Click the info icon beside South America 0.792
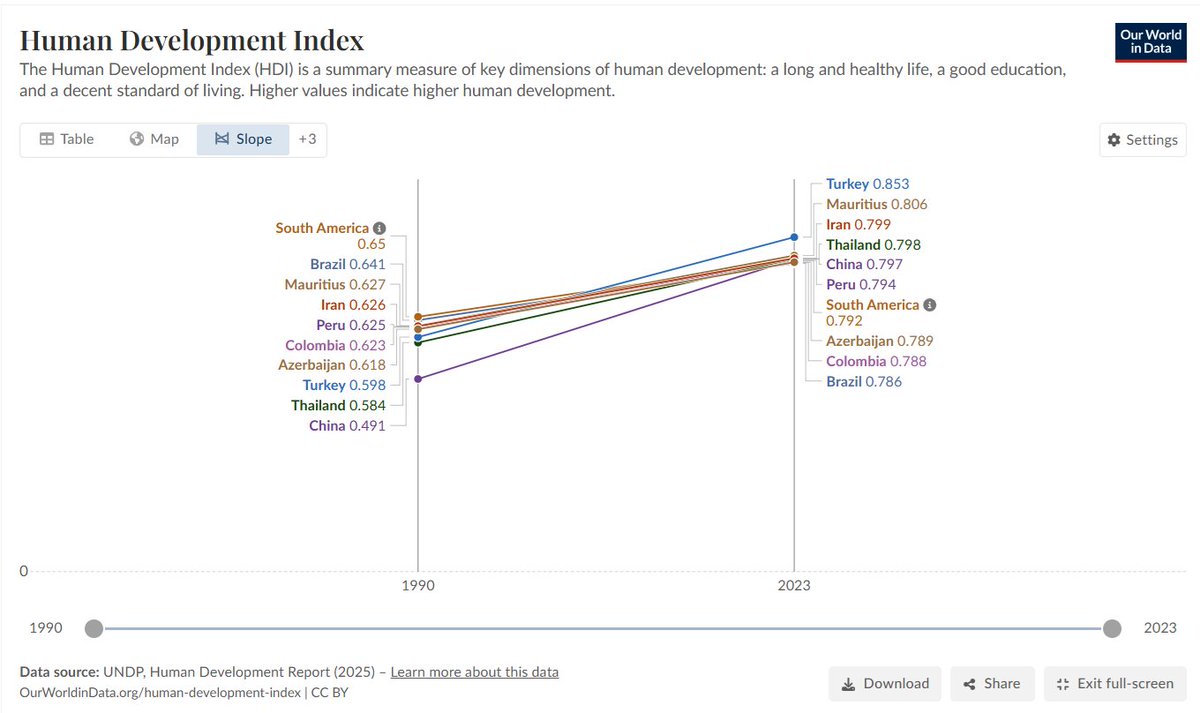This screenshot has width=1200, height=713. [930, 305]
